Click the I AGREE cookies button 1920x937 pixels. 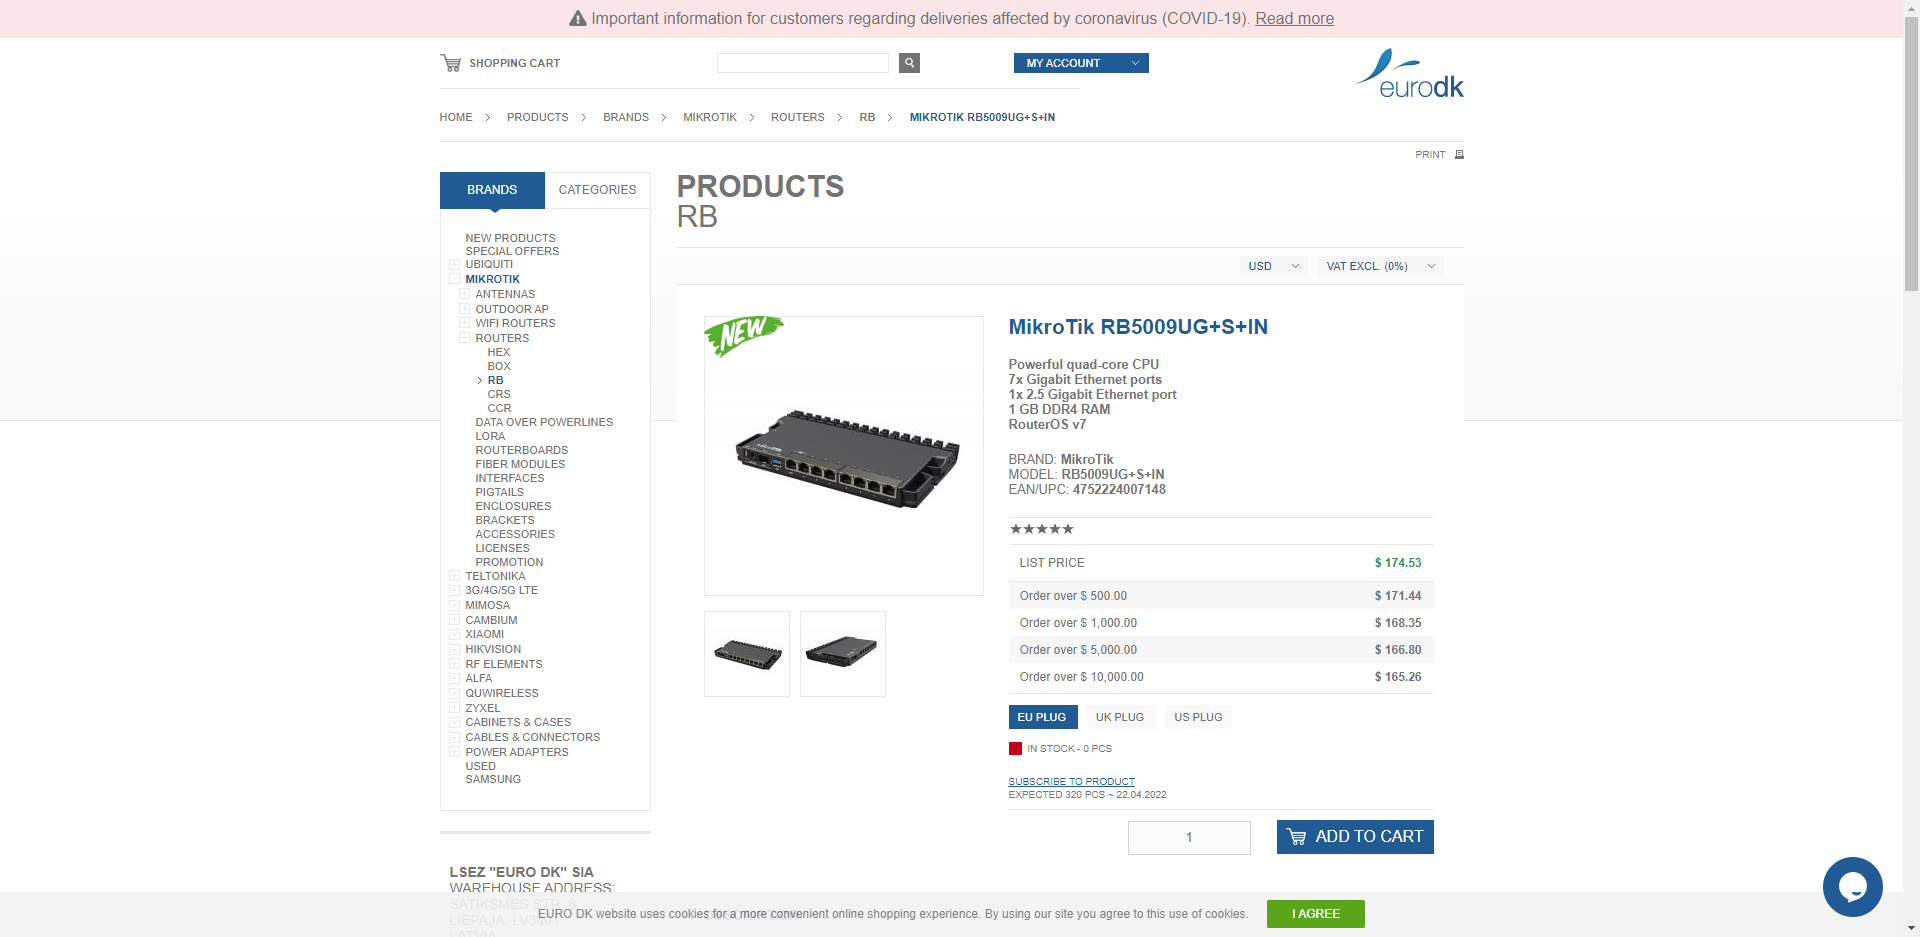pyautogui.click(x=1315, y=913)
